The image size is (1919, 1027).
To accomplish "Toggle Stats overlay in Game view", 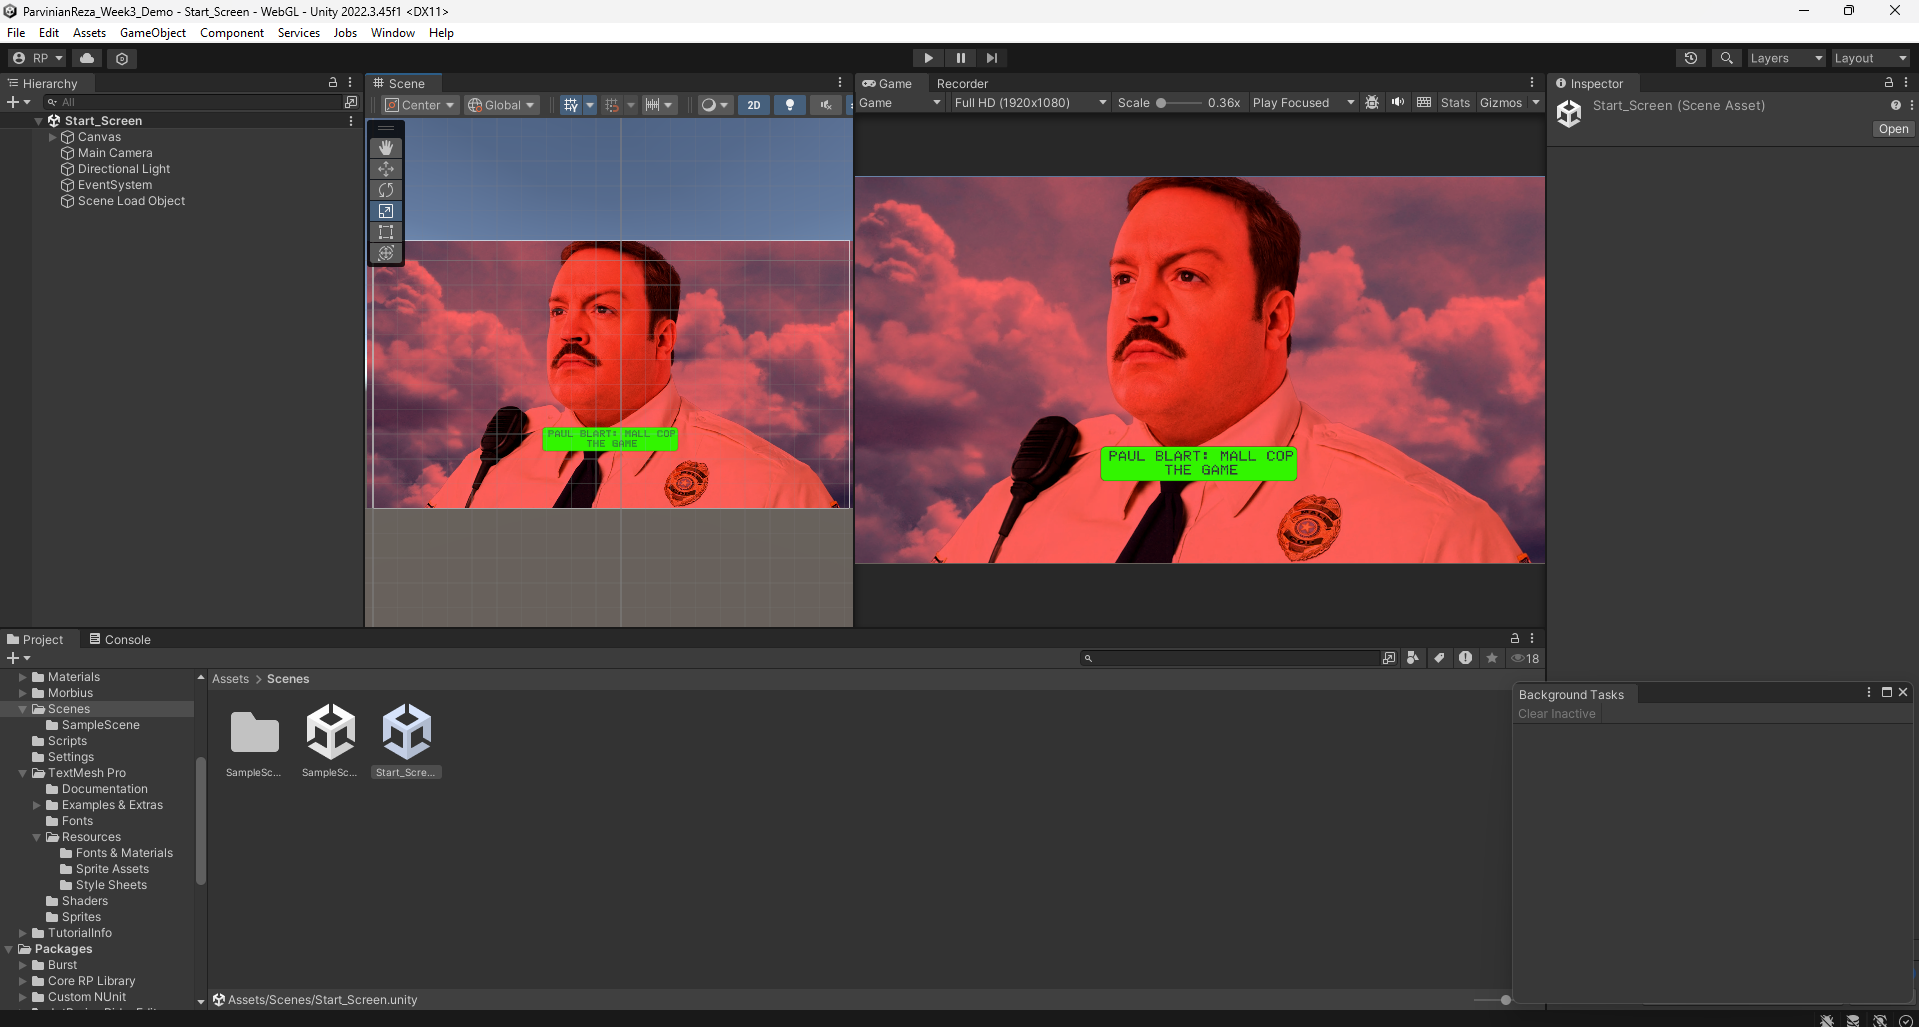I will 1455,102.
